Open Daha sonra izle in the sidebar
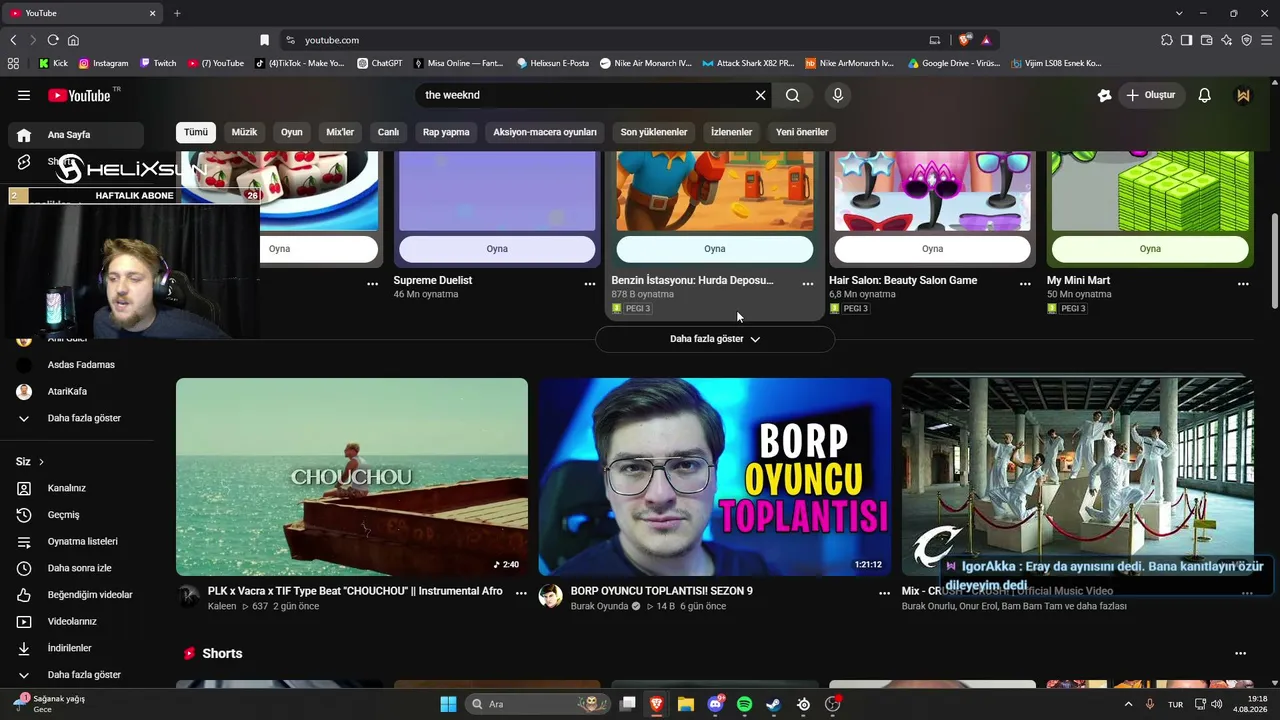 [76, 568]
